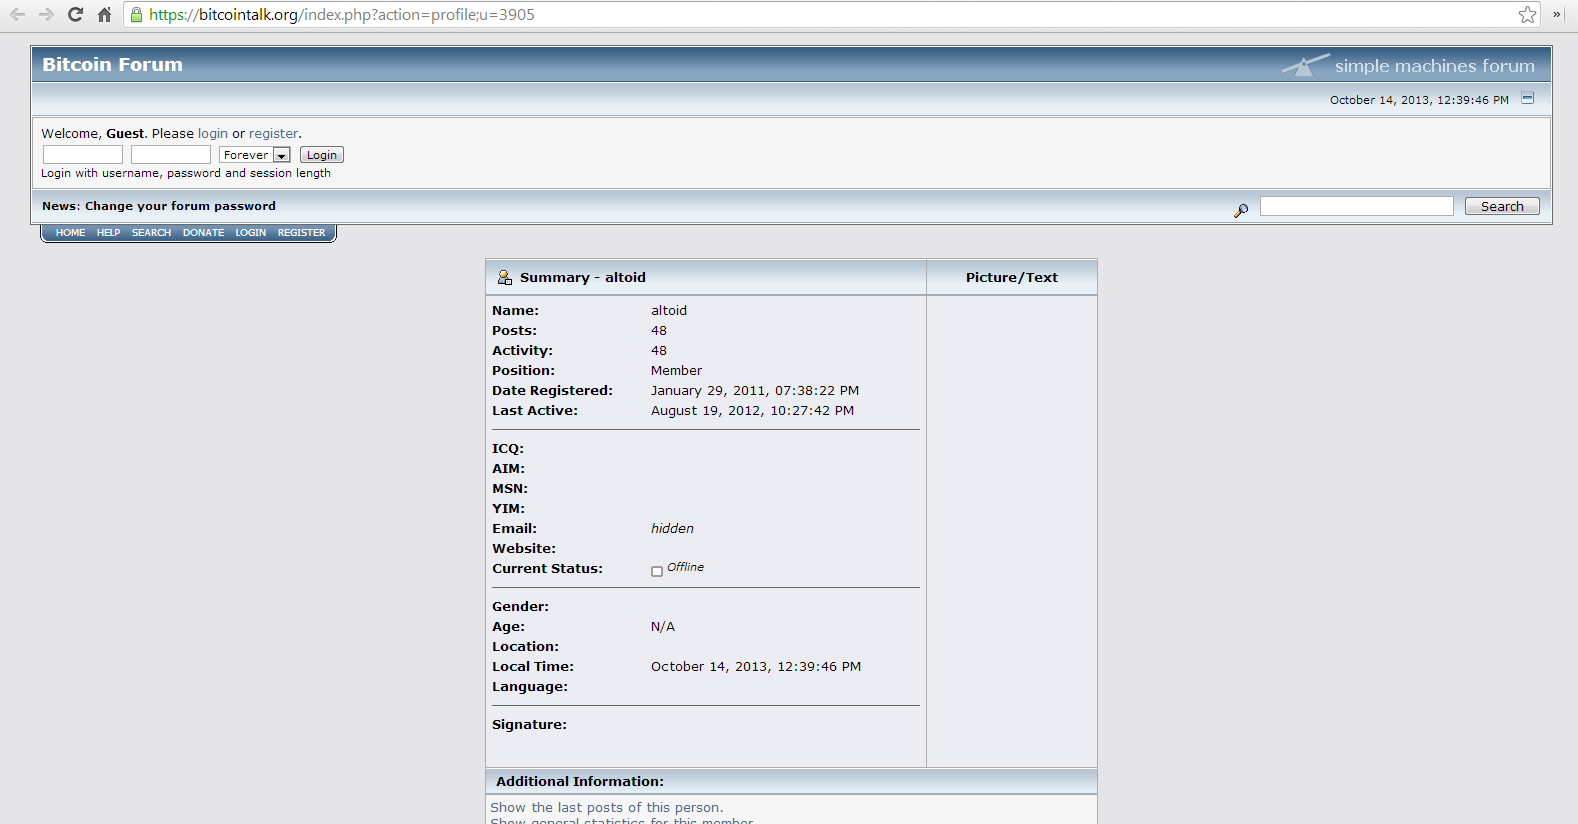Click the Date Registered value January 29, 2011
This screenshot has height=824, width=1578.
point(755,390)
